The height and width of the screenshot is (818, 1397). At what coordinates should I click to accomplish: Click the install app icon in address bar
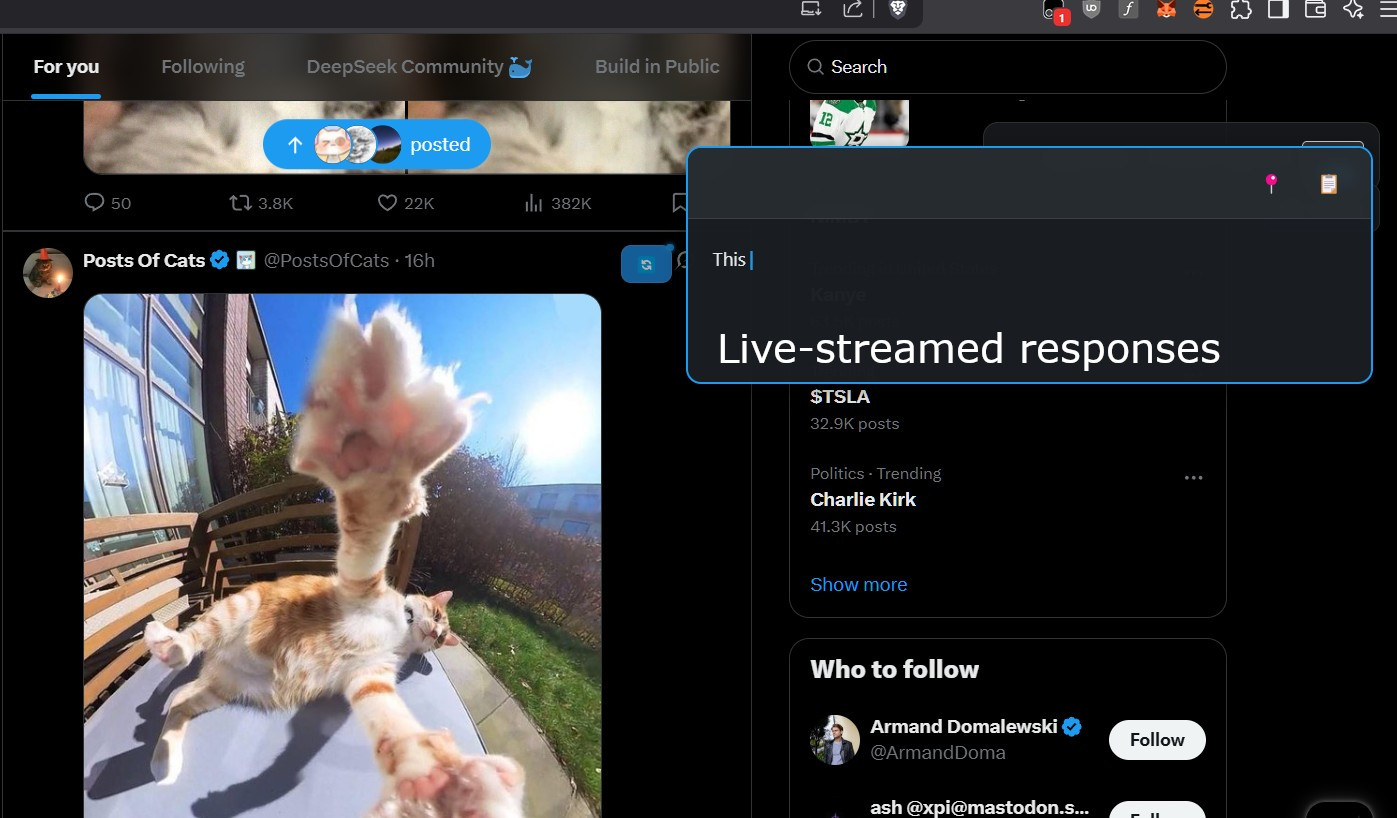pos(811,9)
